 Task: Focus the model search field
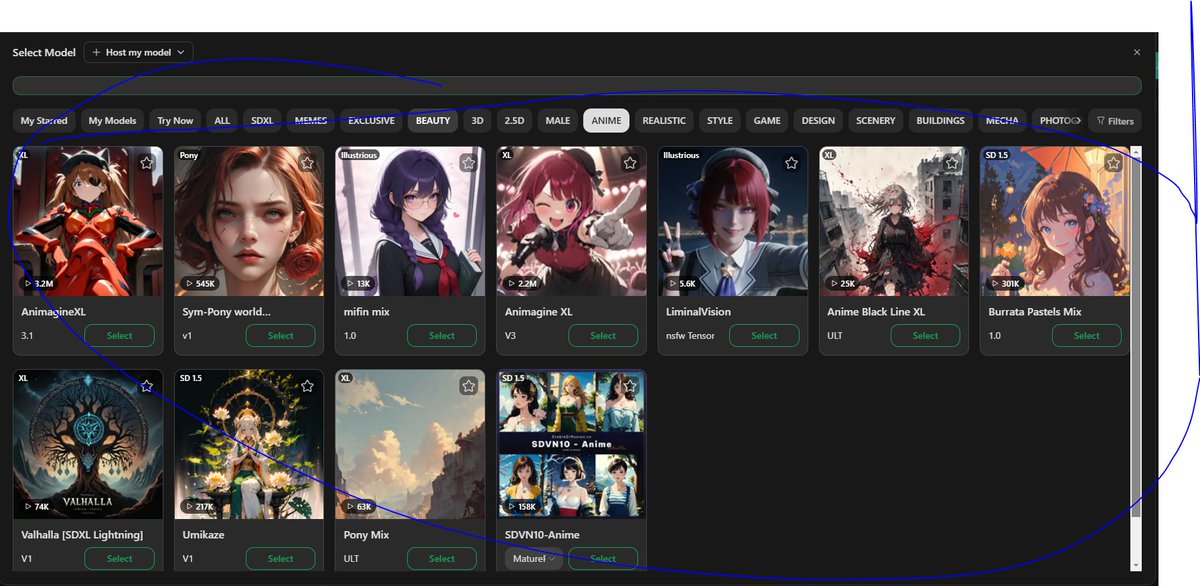pyautogui.click(x=577, y=86)
